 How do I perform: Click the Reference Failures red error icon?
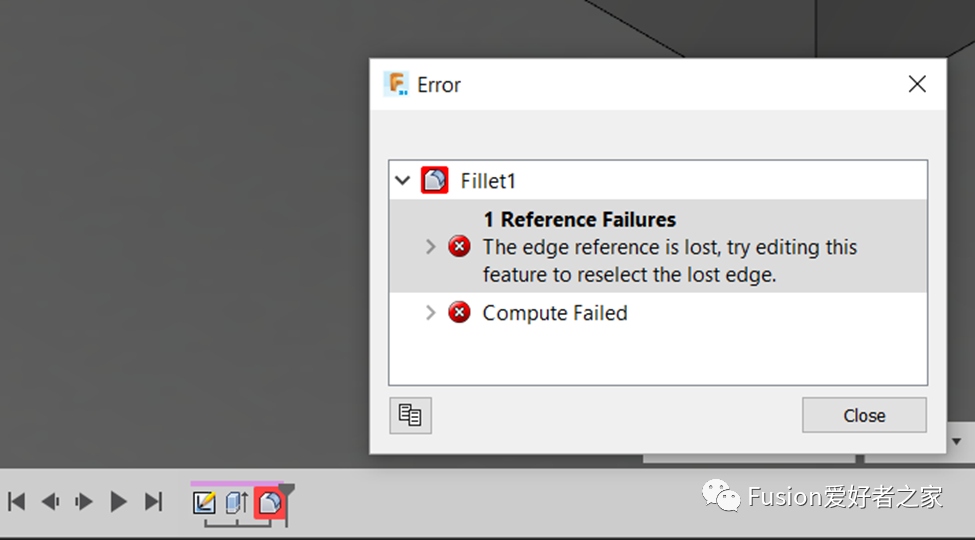point(459,247)
